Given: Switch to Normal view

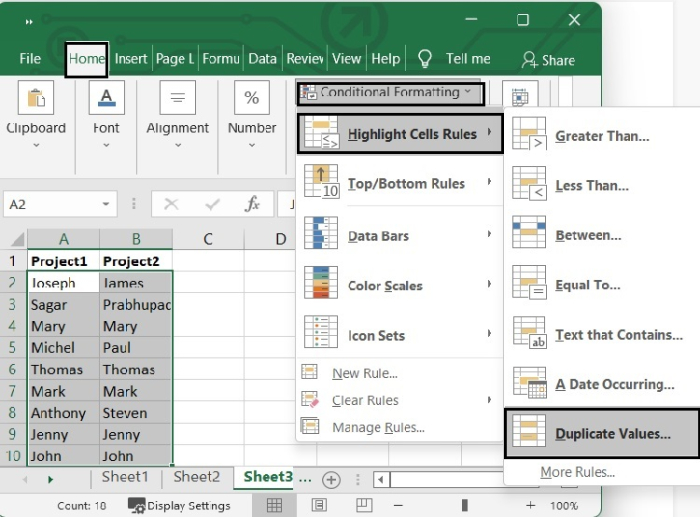Looking at the screenshot, I should 274,506.
